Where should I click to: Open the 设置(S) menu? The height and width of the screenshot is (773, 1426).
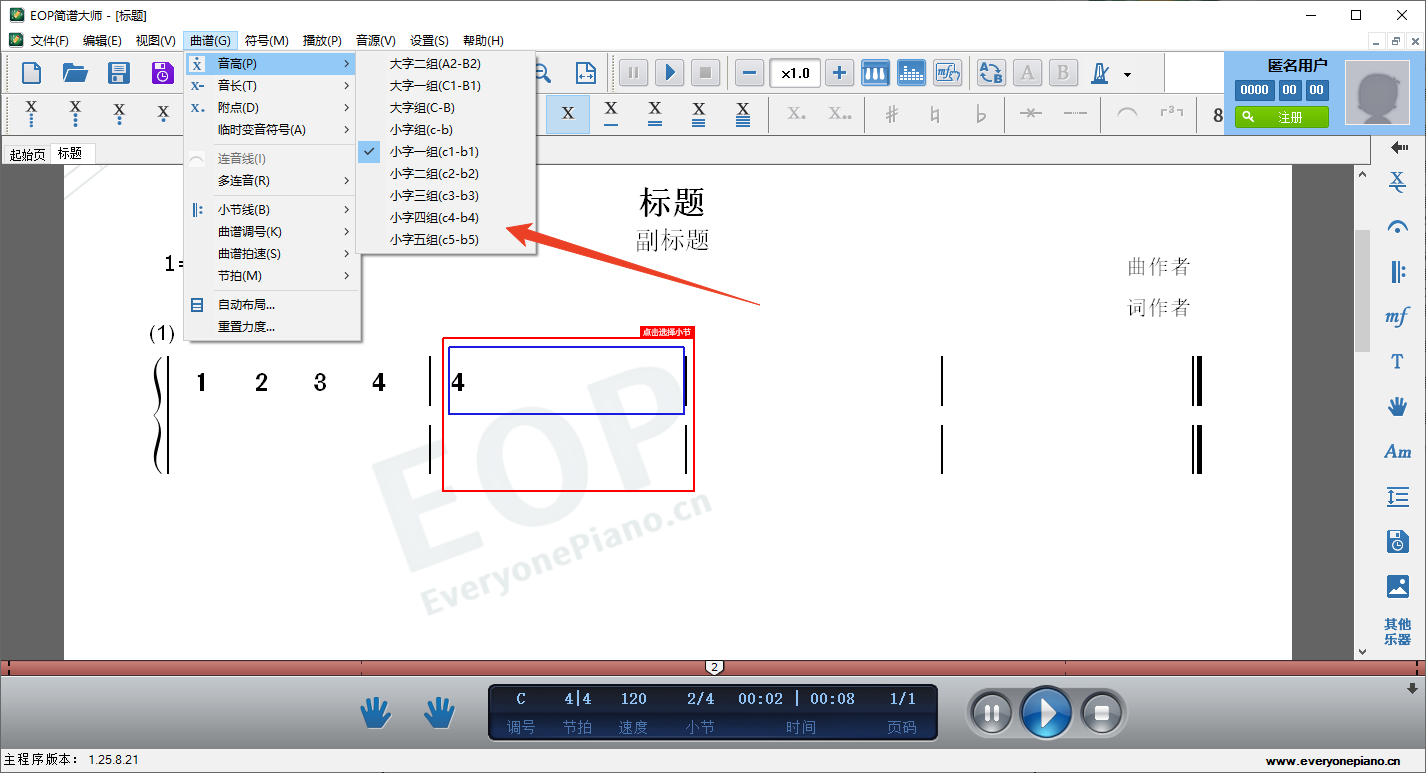[x=429, y=41]
